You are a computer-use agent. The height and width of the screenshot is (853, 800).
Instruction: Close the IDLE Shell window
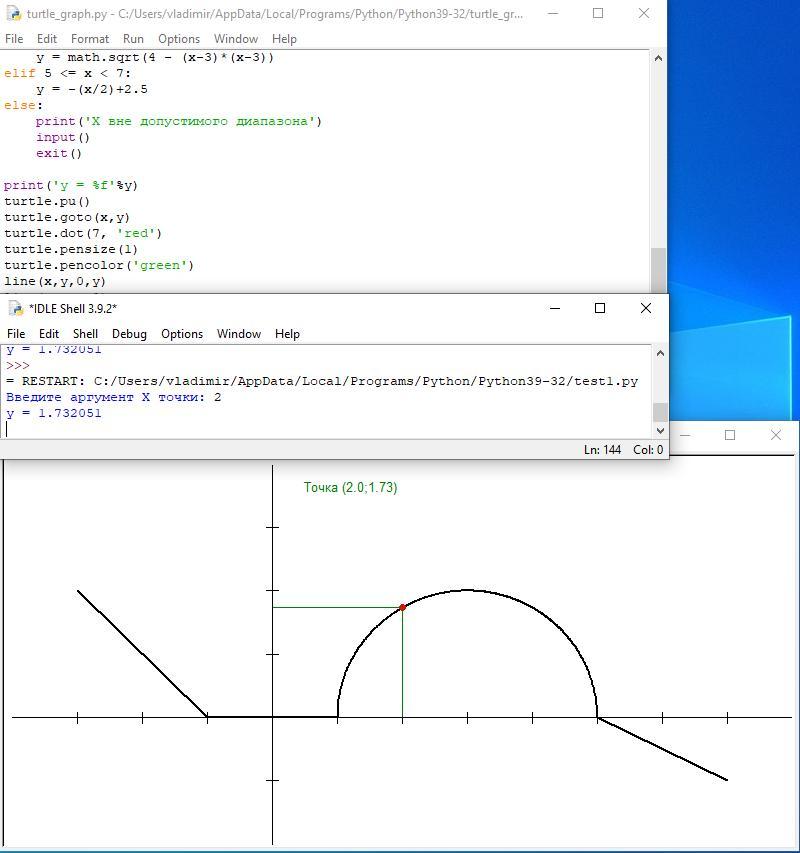pyautogui.click(x=646, y=308)
